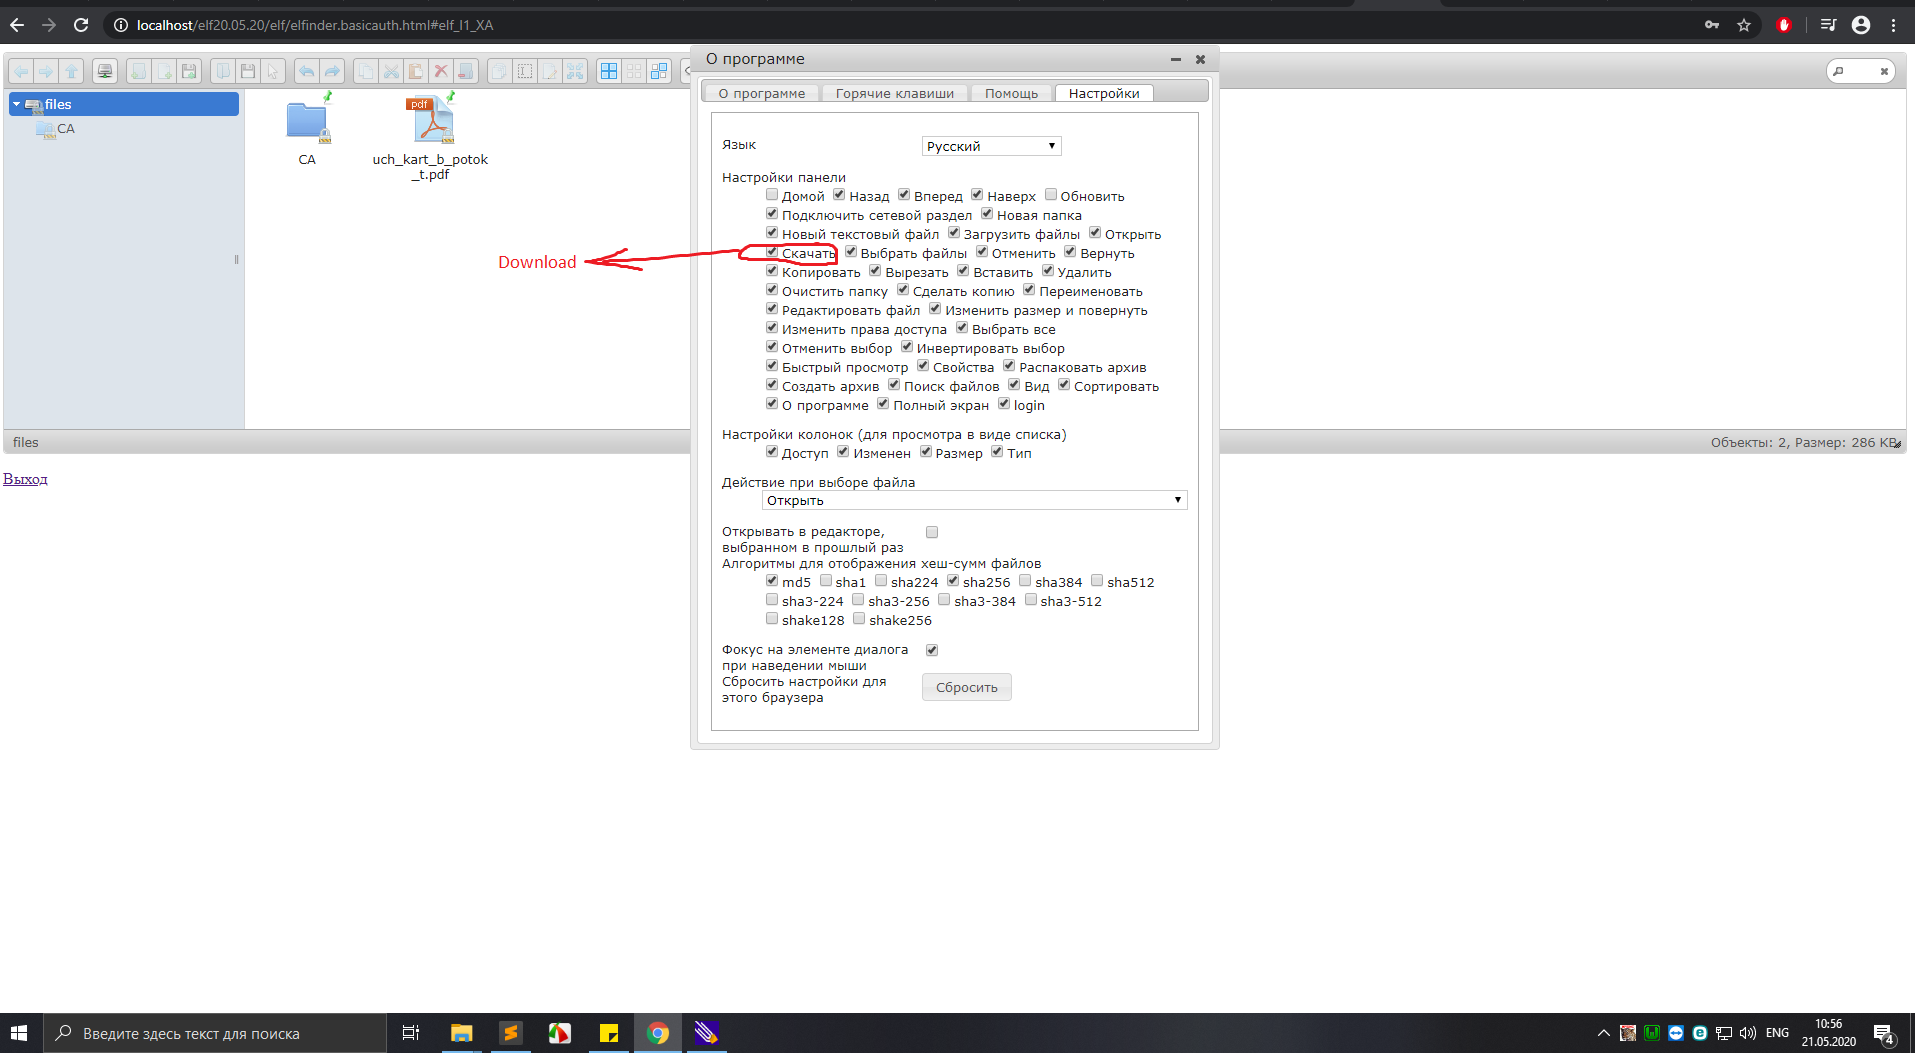This screenshot has width=1915, height=1053.
Task: Switch to the Горячие клавиши tab
Action: [x=893, y=92]
